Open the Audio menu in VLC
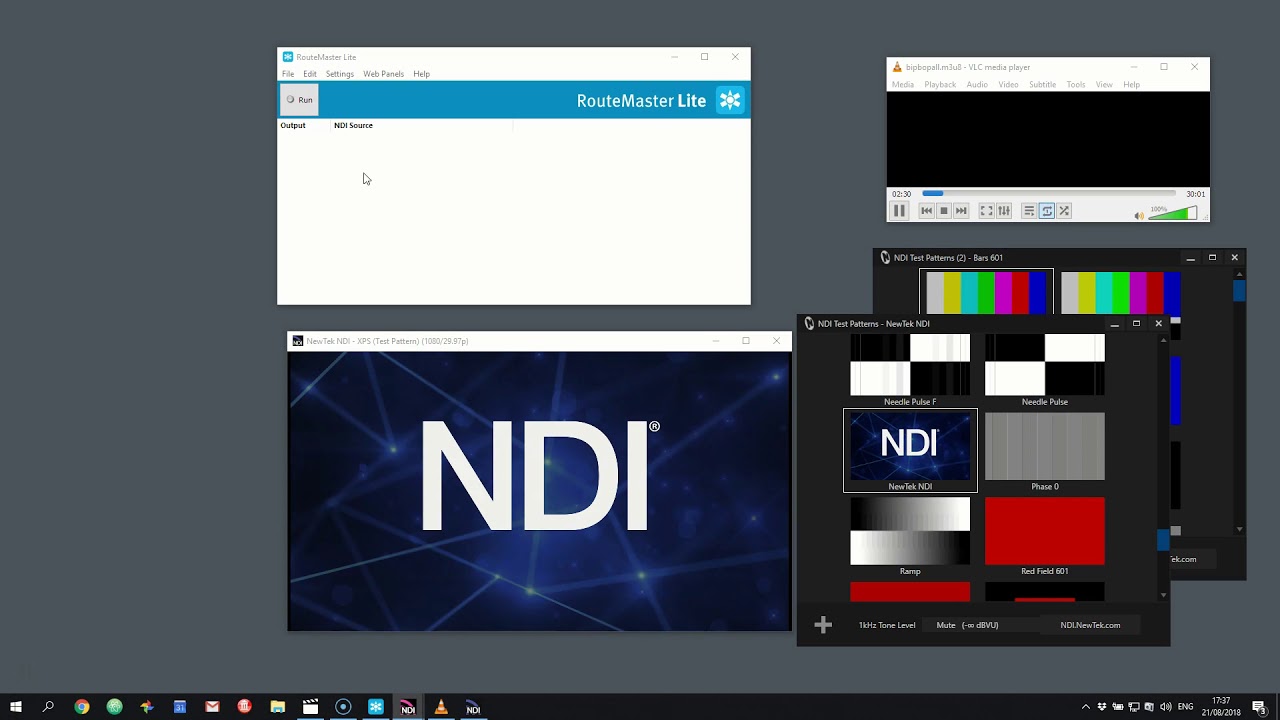 pos(977,85)
